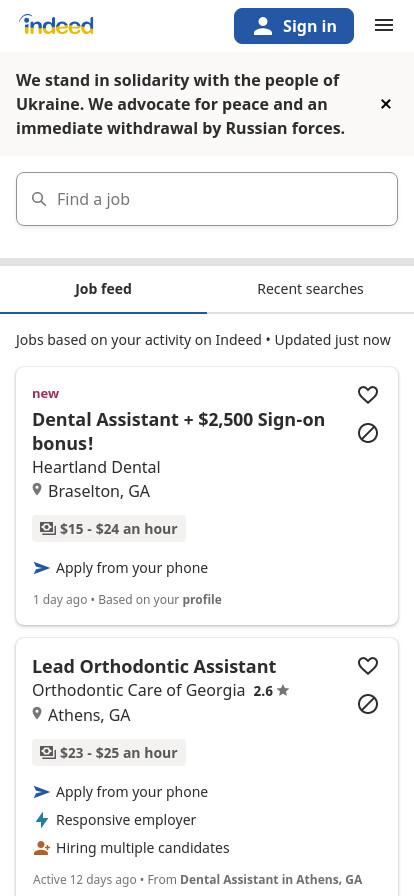The width and height of the screenshot is (414, 896).
Task: Focus the Find a job search field
Action: [207, 199]
